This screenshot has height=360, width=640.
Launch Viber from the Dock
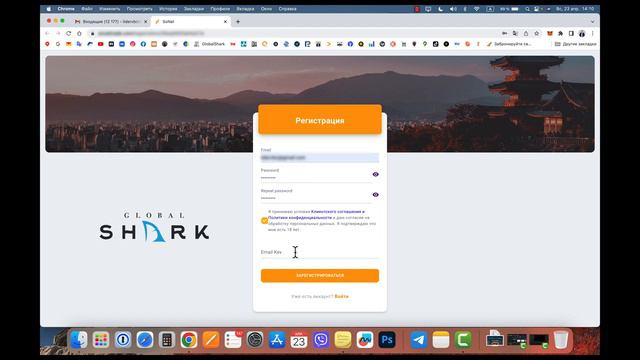[321, 340]
